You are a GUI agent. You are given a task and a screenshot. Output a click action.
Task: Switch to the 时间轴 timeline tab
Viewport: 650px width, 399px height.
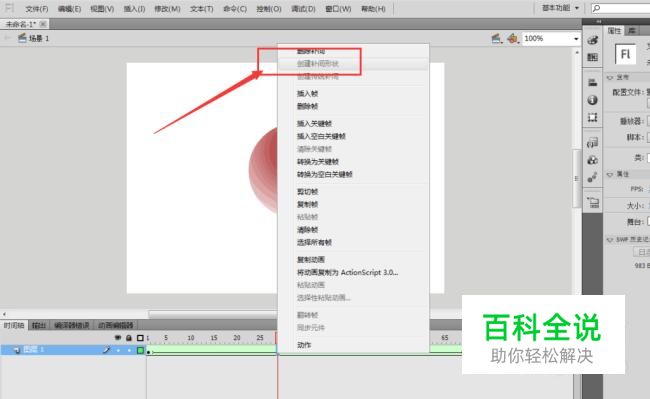point(14,325)
